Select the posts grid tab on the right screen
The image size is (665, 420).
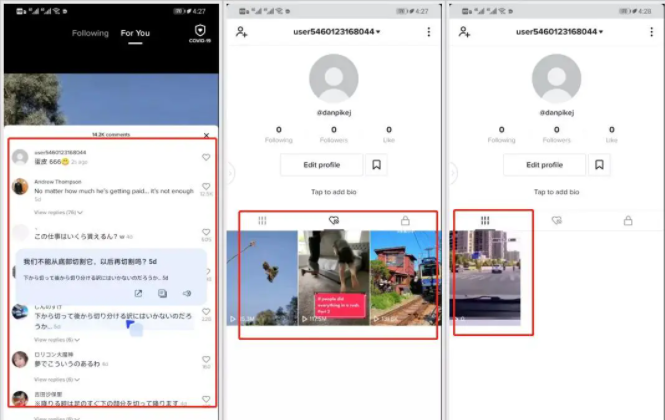tap(485, 221)
